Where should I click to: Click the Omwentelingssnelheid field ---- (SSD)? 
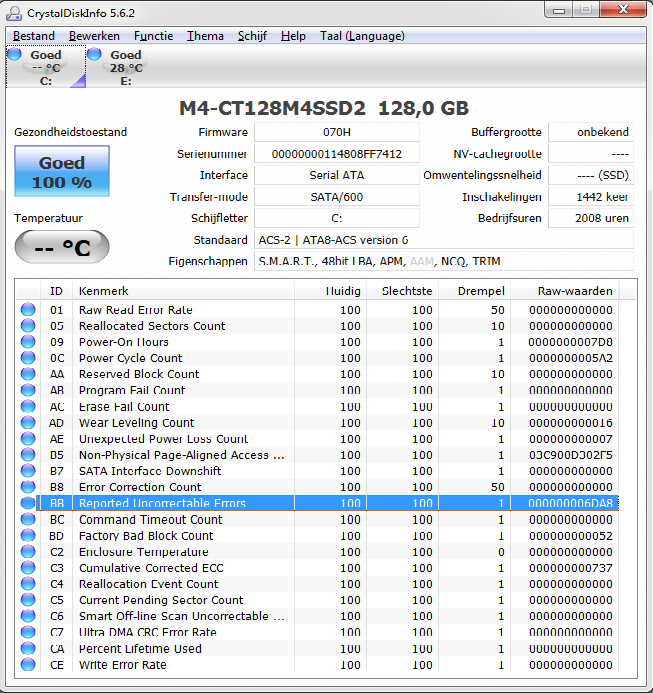tap(591, 175)
